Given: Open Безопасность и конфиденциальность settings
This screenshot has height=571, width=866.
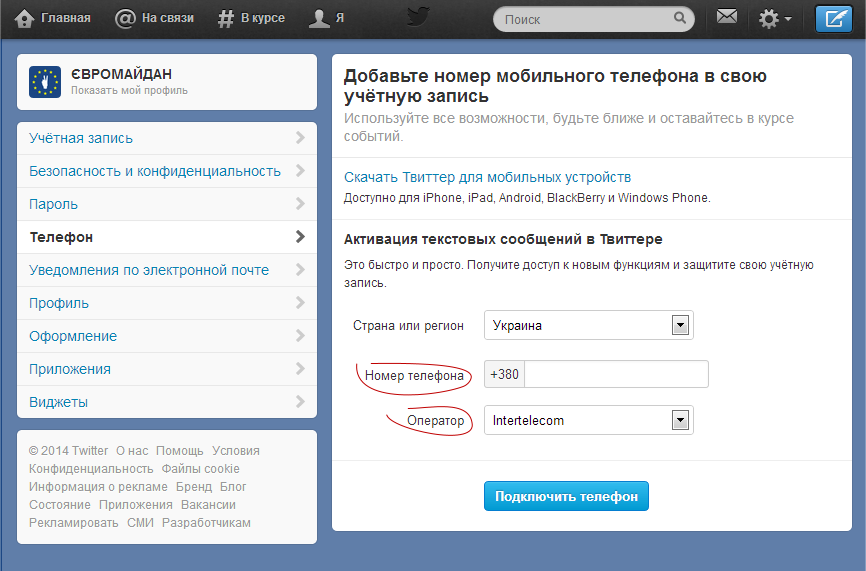Looking at the screenshot, I should (167, 171).
